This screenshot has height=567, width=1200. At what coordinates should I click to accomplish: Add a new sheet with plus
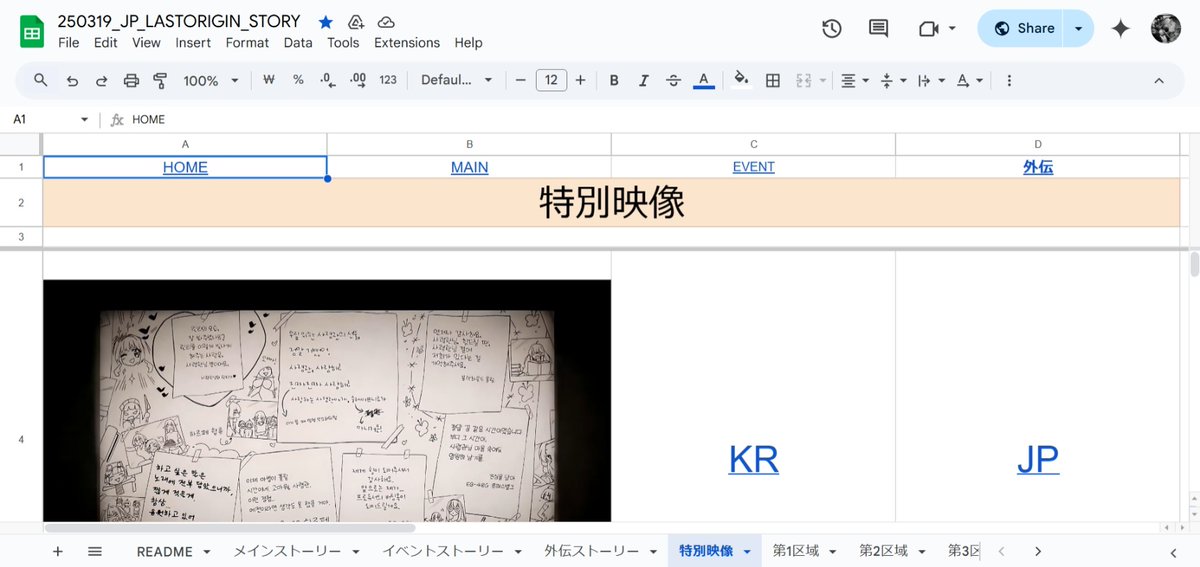(x=57, y=551)
